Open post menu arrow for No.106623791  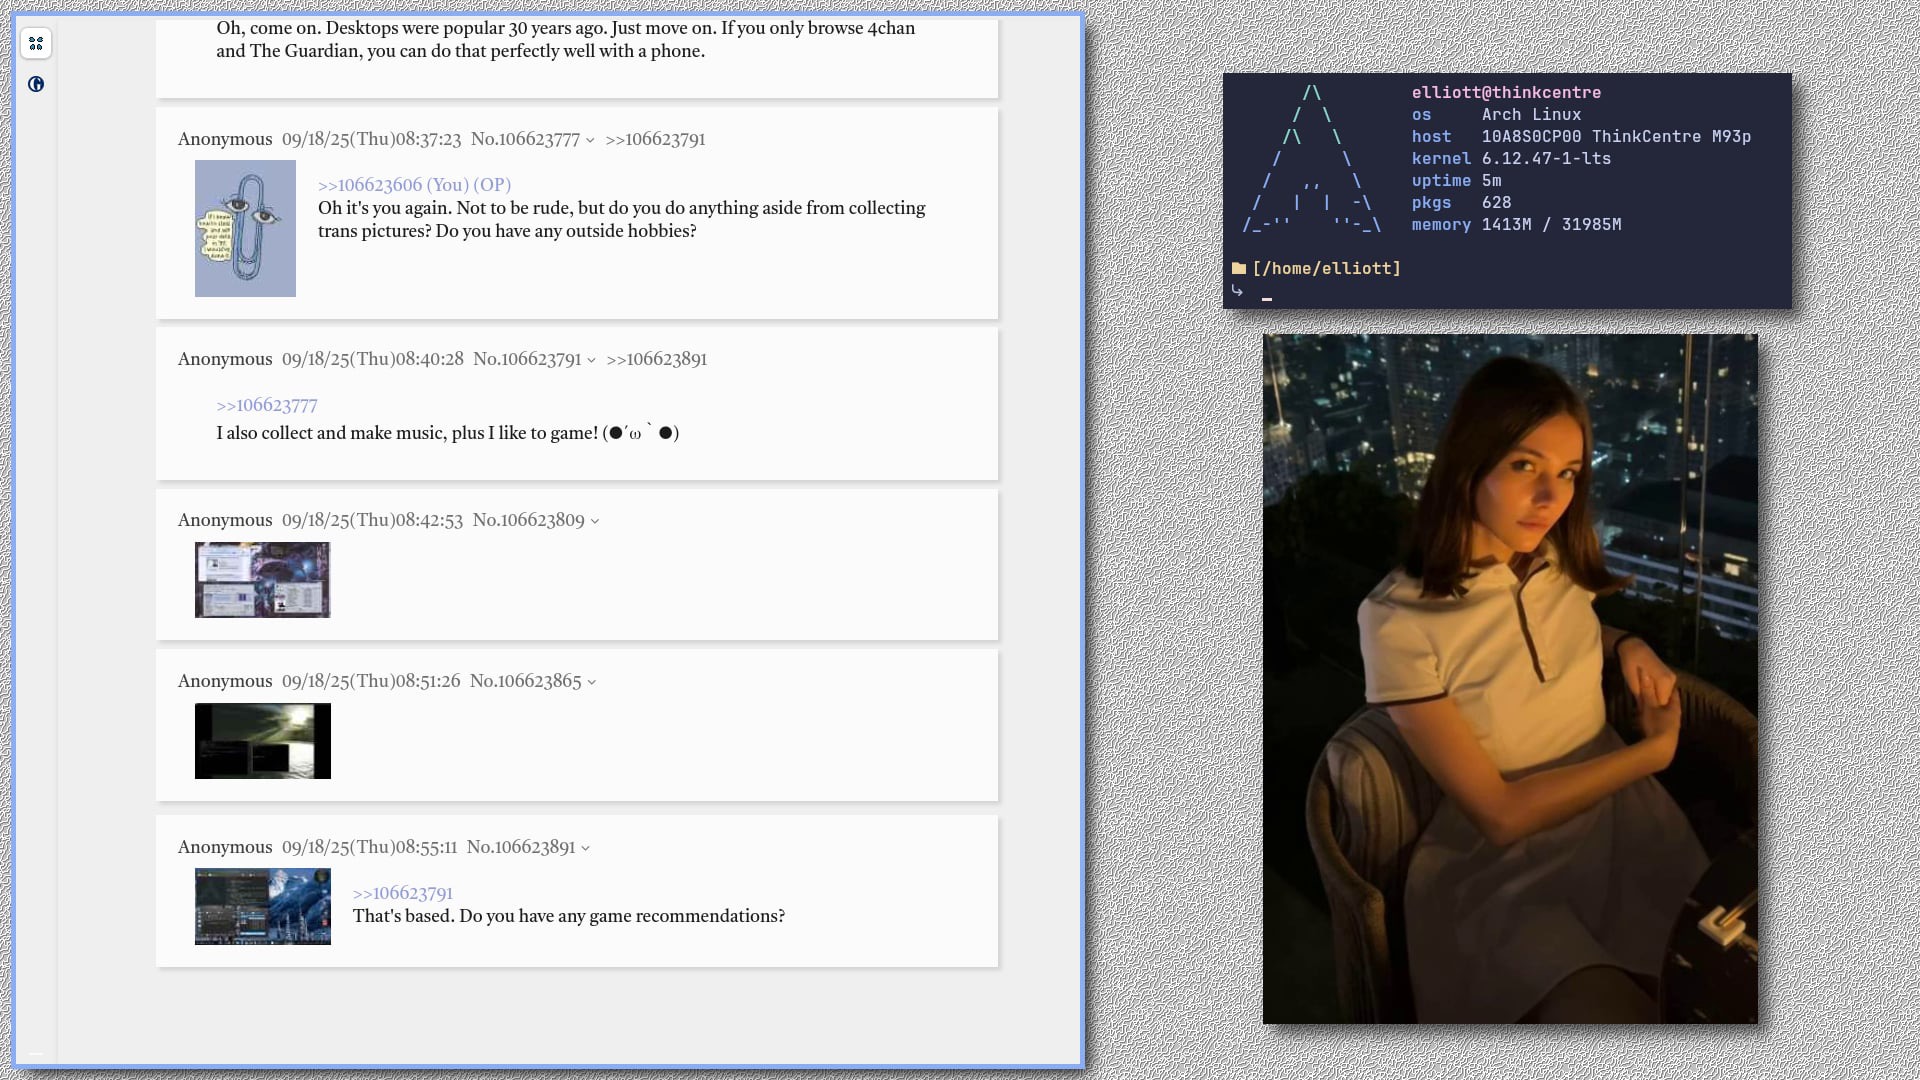[591, 360]
